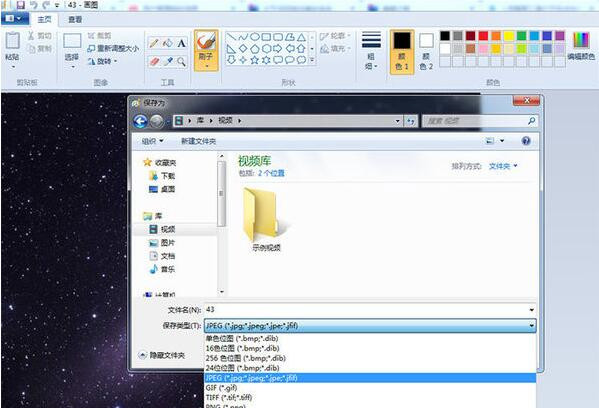
Task: Pick the Cloud callout shape
Action: click(301, 60)
